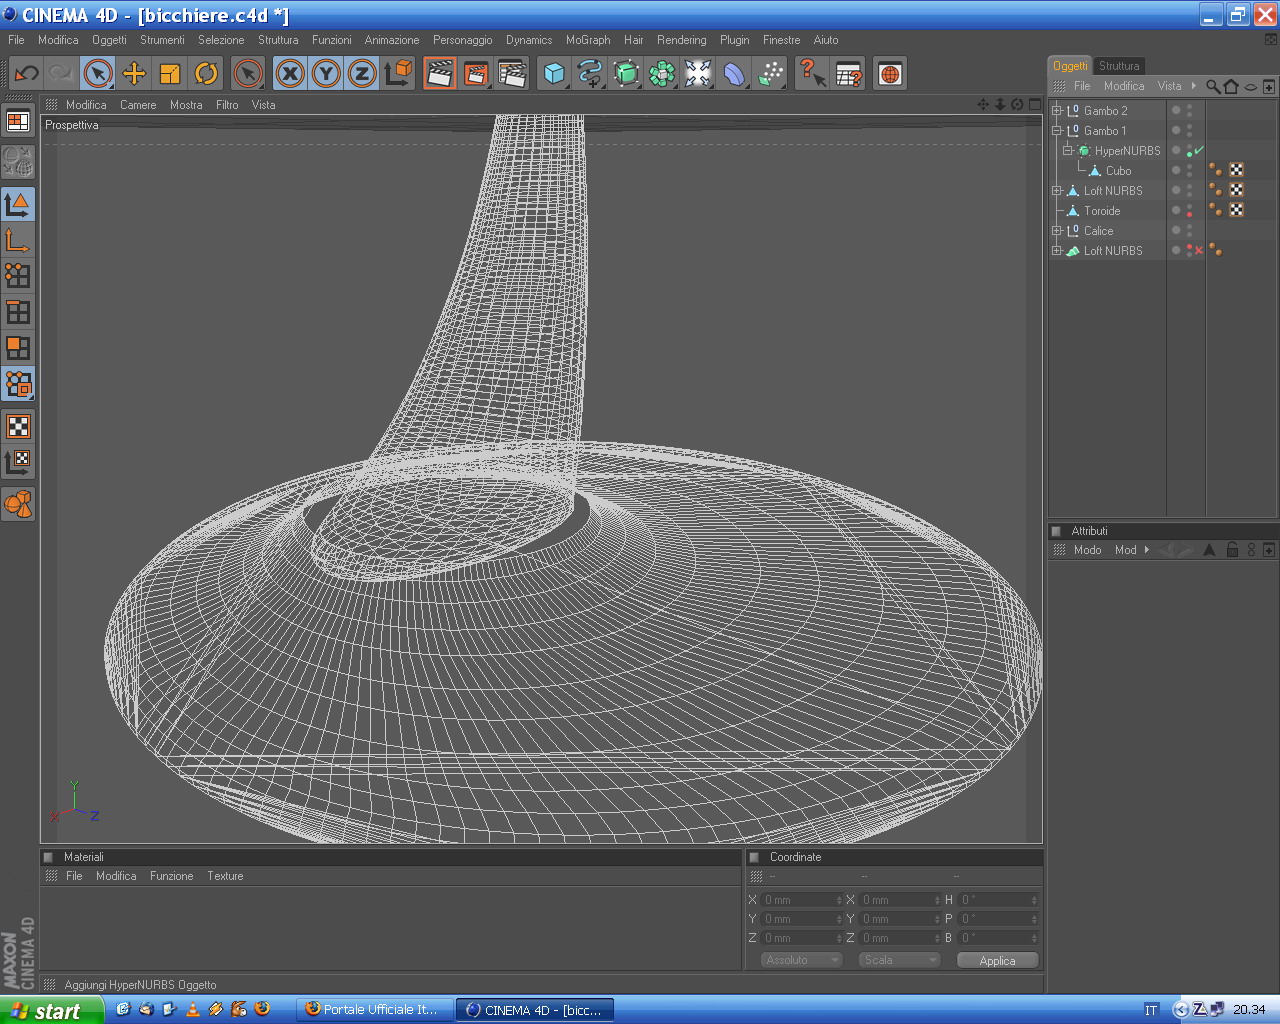Select the Rotate tool
Viewport: 1280px width, 1024px height.
coord(206,73)
